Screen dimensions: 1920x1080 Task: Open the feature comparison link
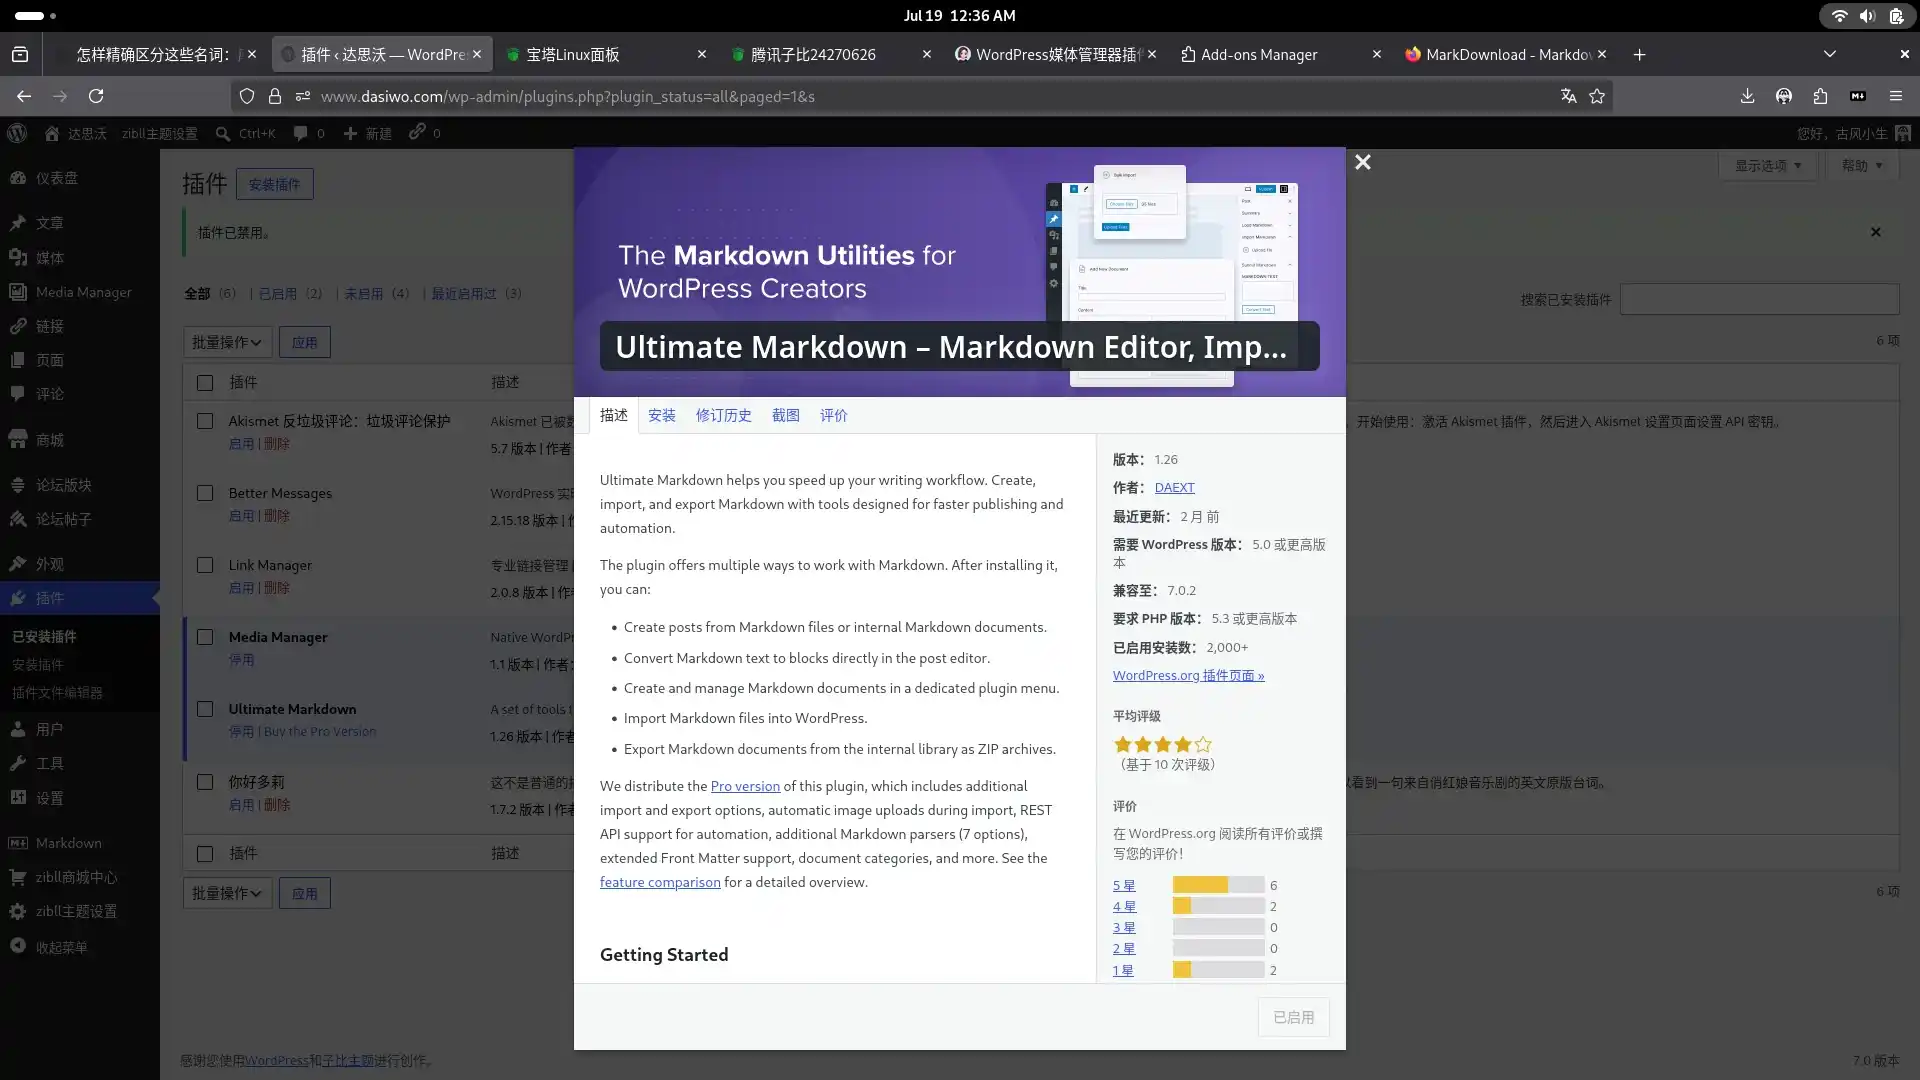(660, 882)
